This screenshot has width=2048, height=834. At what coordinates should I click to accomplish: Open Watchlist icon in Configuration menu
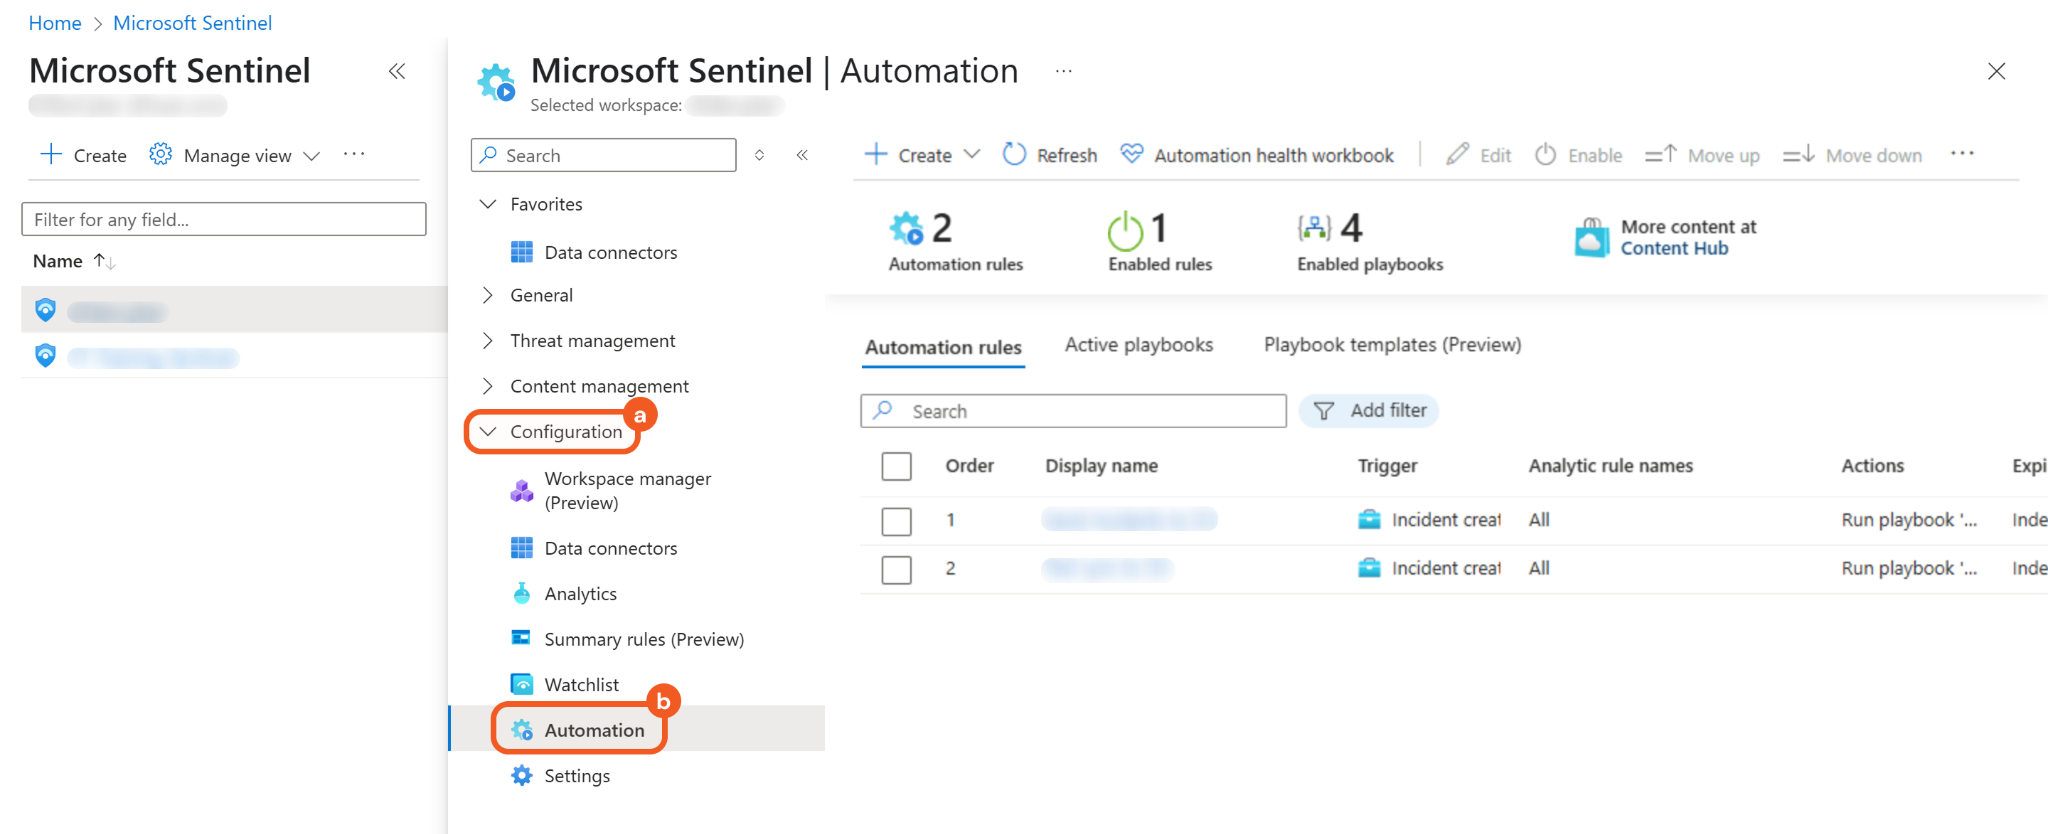(x=522, y=685)
